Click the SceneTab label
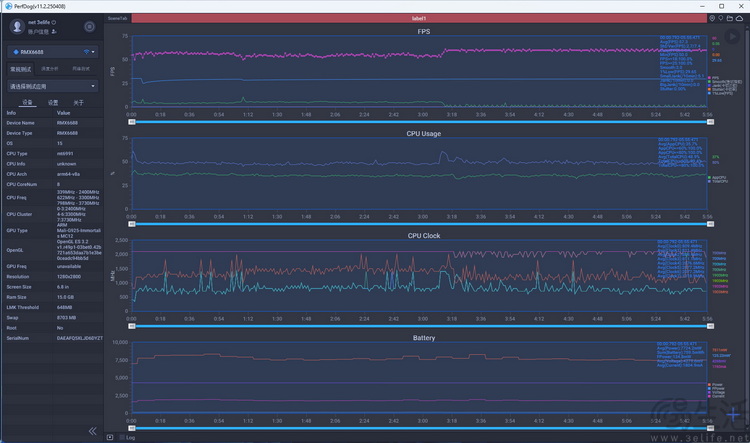The width and height of the screenshot is (750, 443). click(x=118, y=18)
